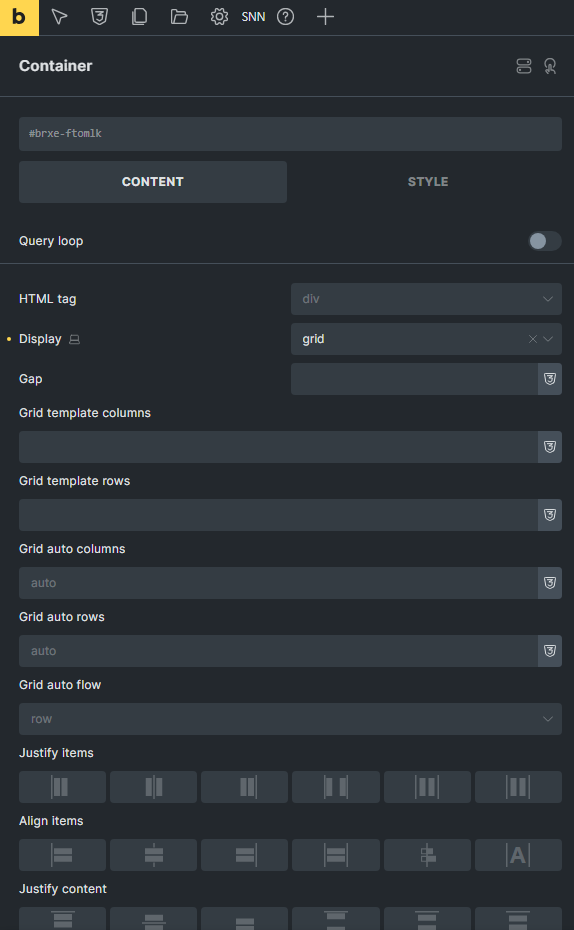
Task: Open the SNN menu item
Action: (x=253, y=17)
